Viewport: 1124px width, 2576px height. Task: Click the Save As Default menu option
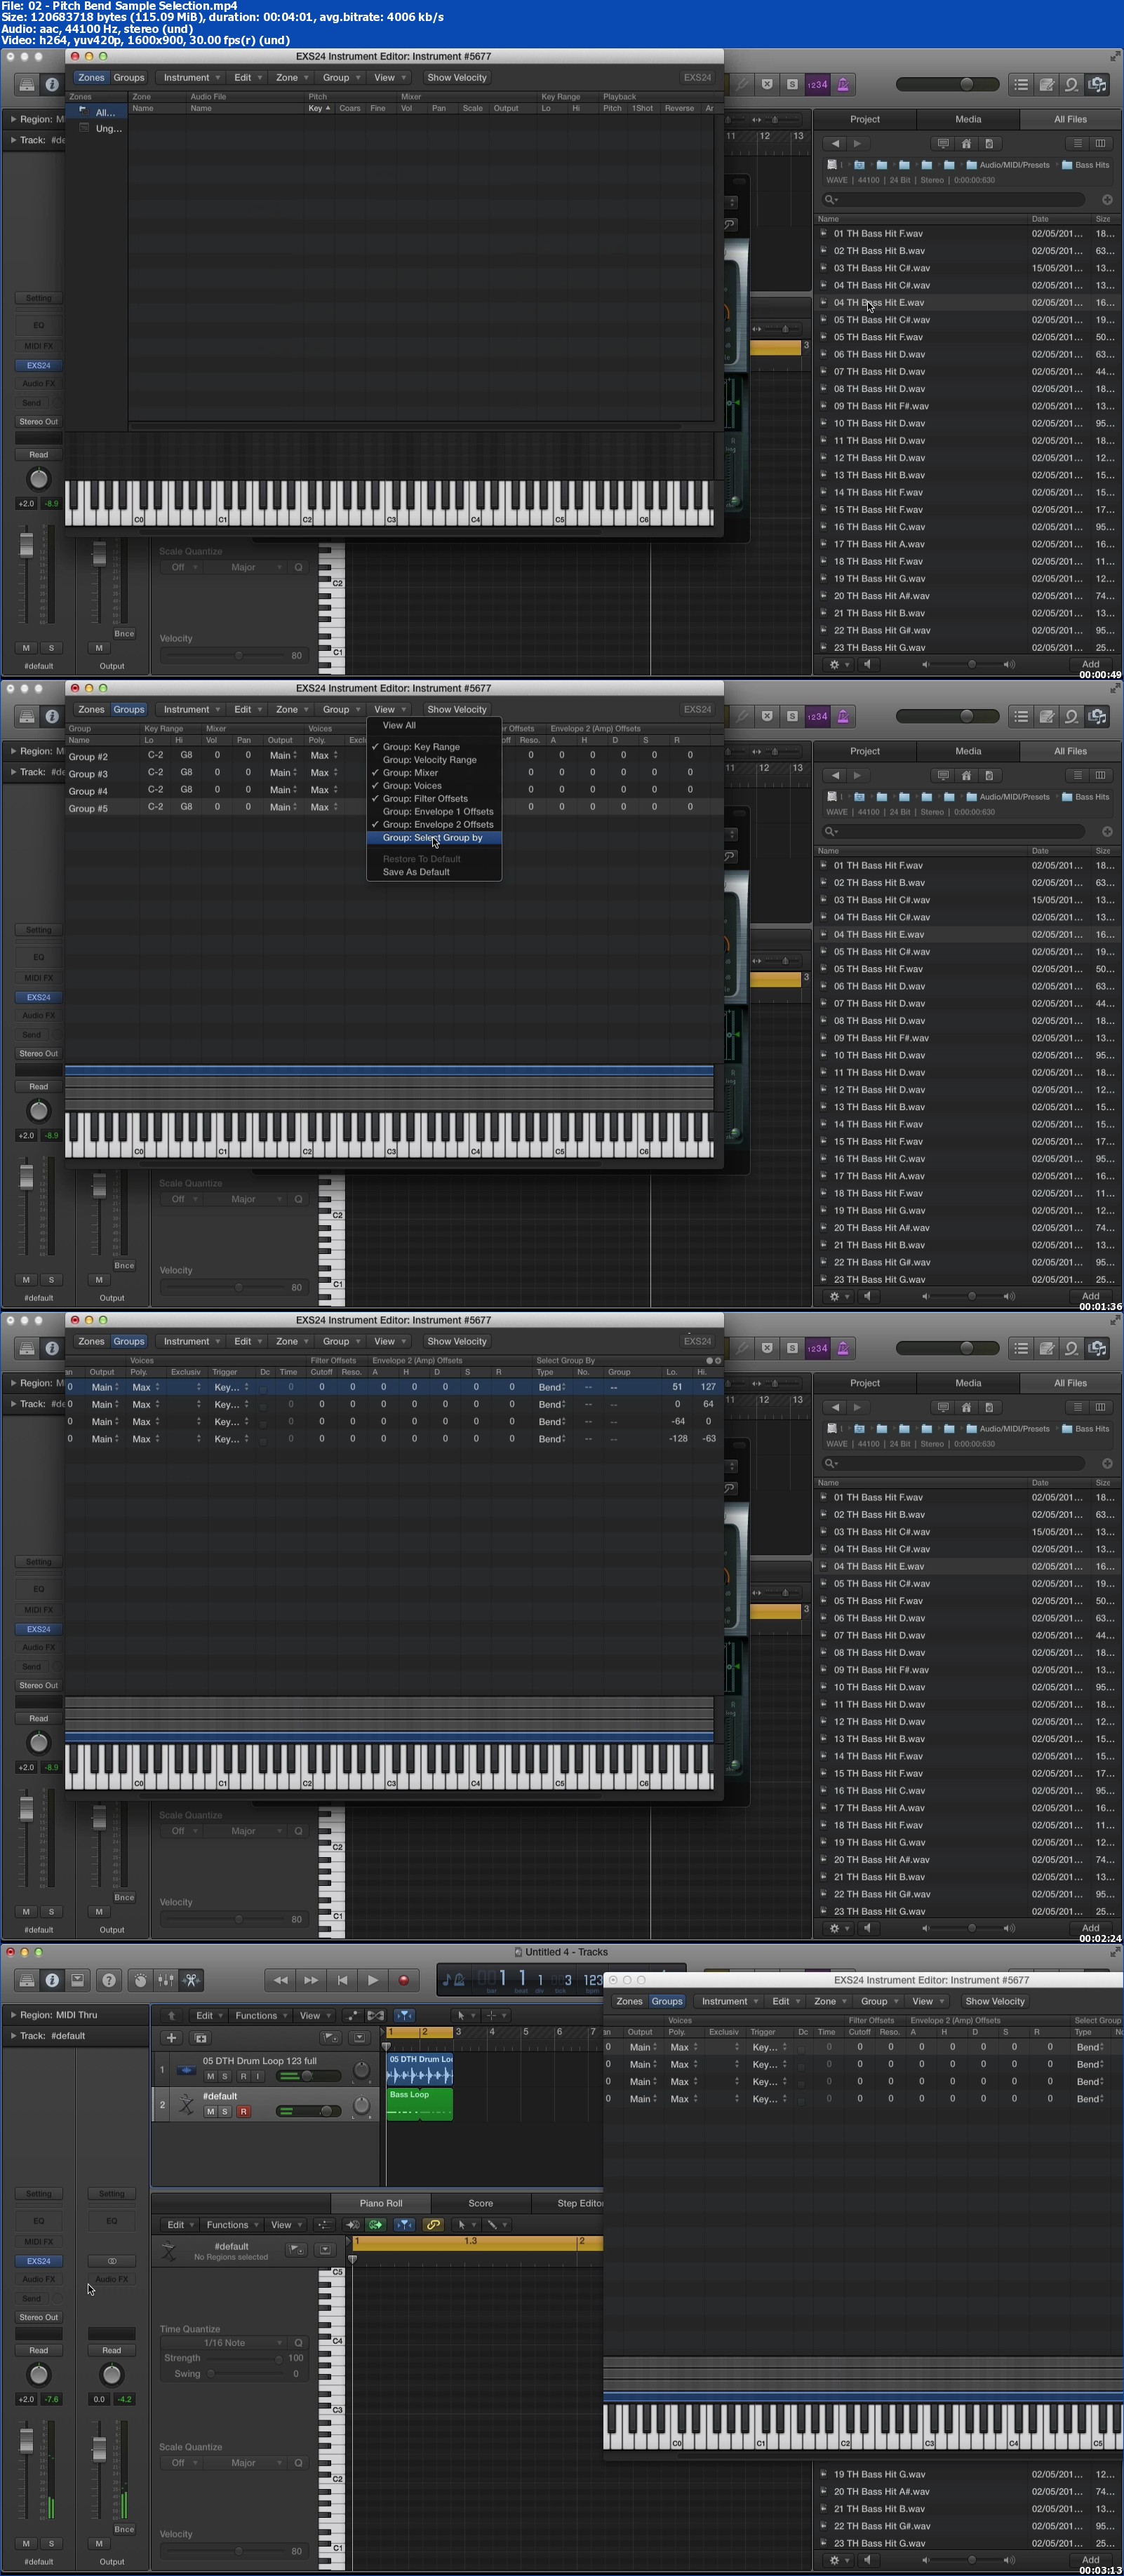click(416, 872)
